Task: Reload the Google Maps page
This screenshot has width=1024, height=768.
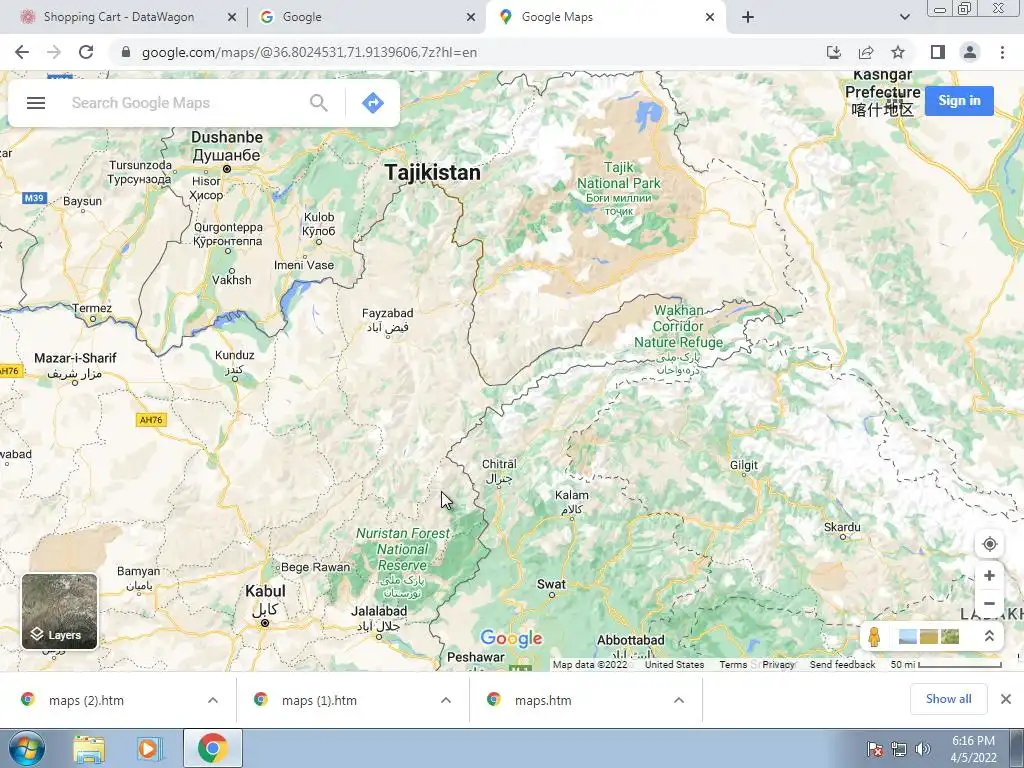Action: pos(86,52)
